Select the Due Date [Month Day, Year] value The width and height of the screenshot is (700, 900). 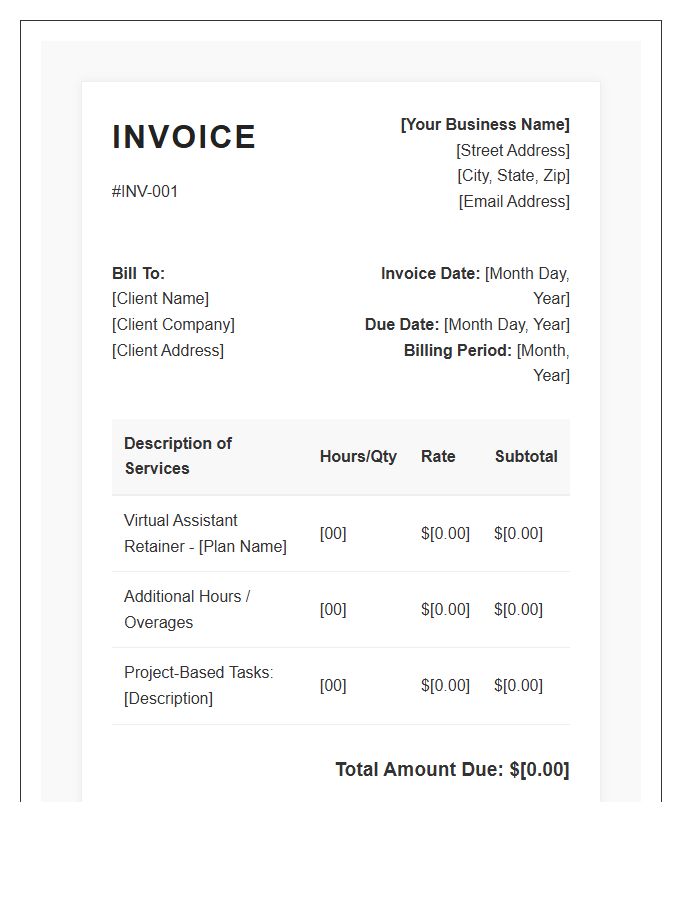coord(507,325)
